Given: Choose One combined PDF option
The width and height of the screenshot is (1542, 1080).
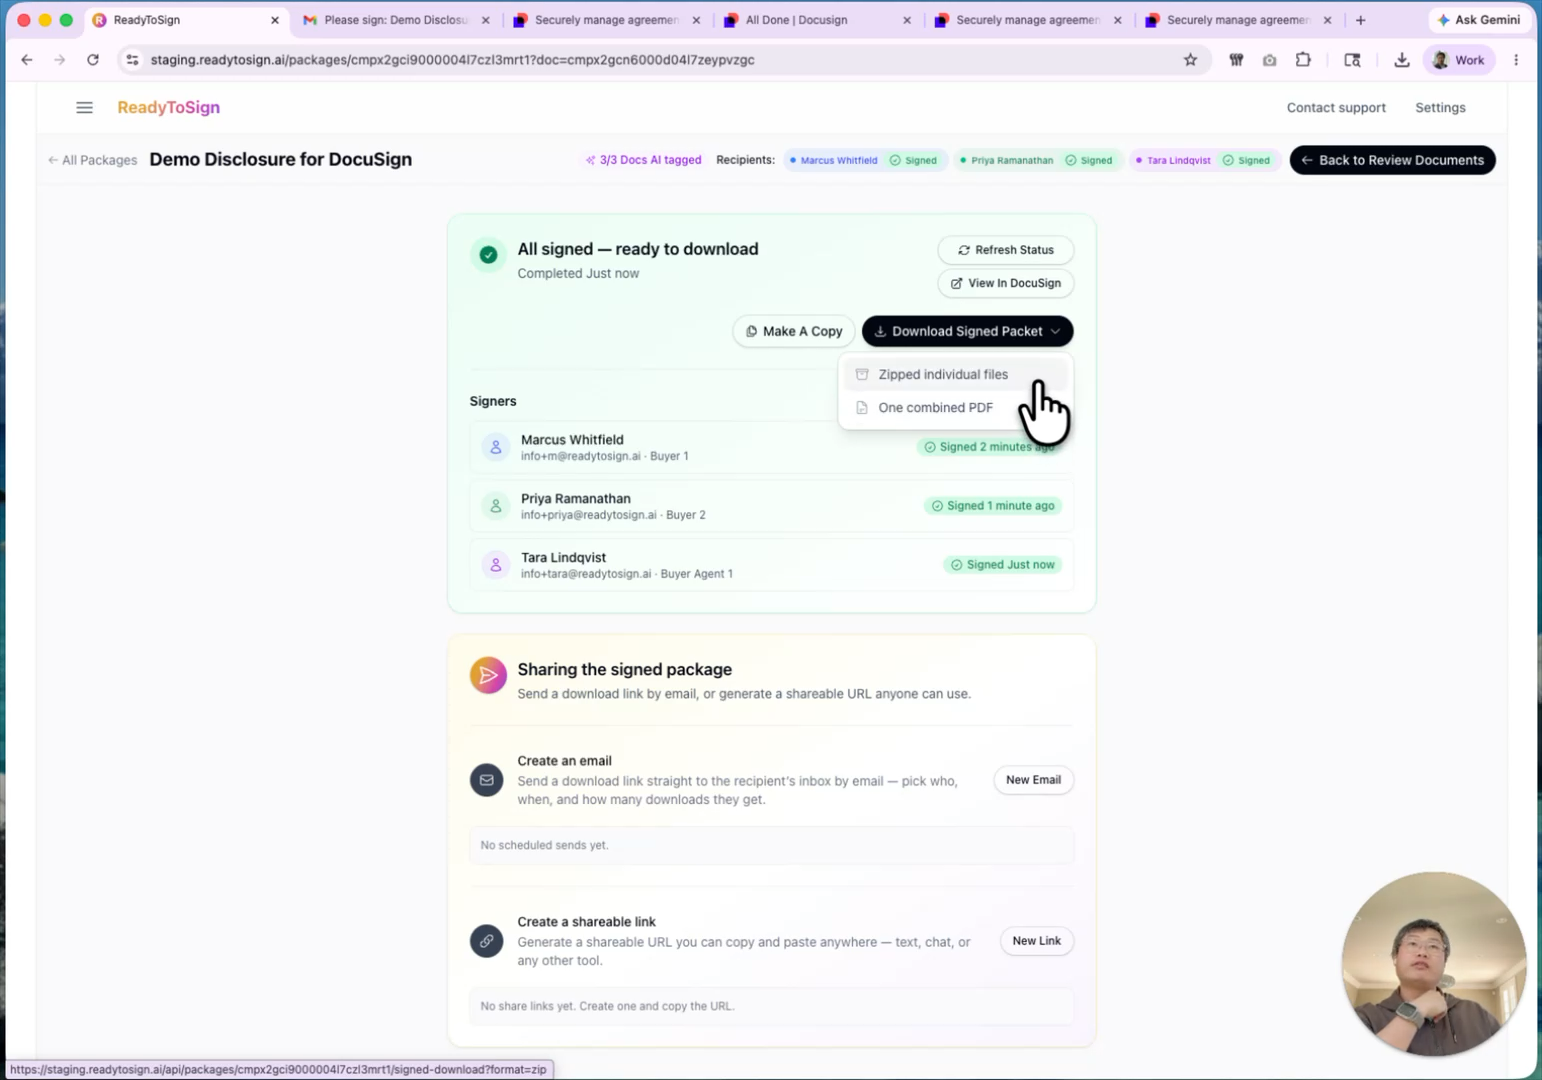Looking at the screenshot, I should (955, 407).
